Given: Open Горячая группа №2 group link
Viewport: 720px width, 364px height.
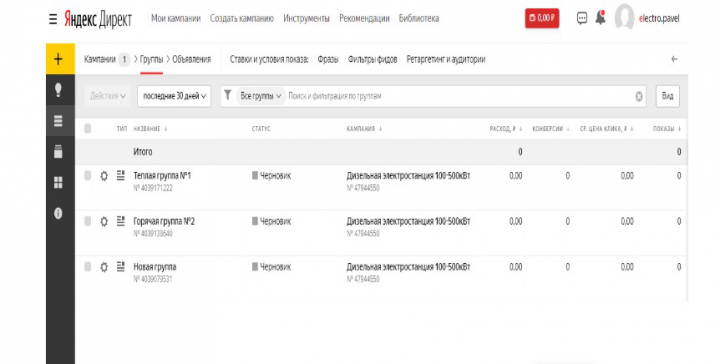Looking at the screenshot, I should coord(164,221).
